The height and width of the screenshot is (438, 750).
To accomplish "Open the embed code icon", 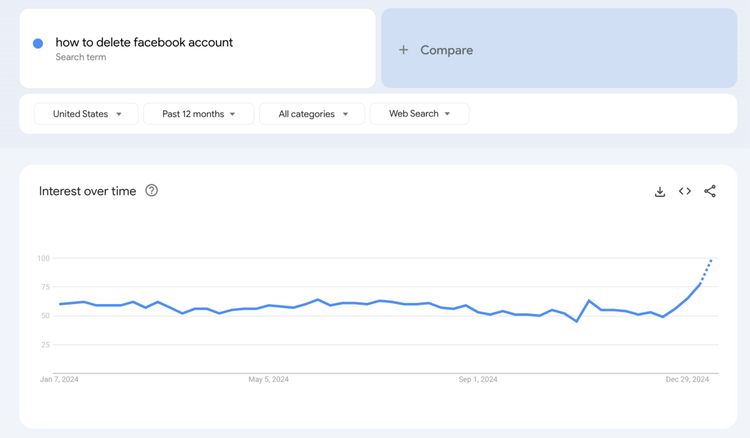I will pos(685,191).
